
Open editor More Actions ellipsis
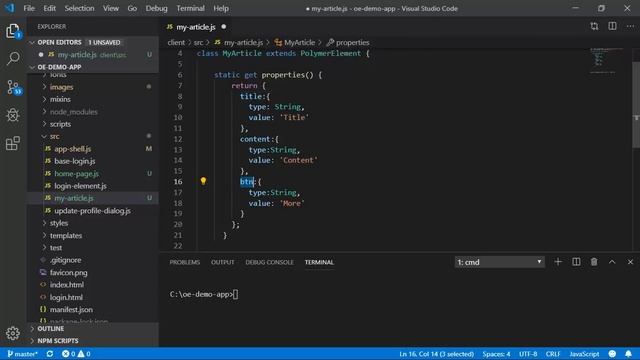[630, 27]
